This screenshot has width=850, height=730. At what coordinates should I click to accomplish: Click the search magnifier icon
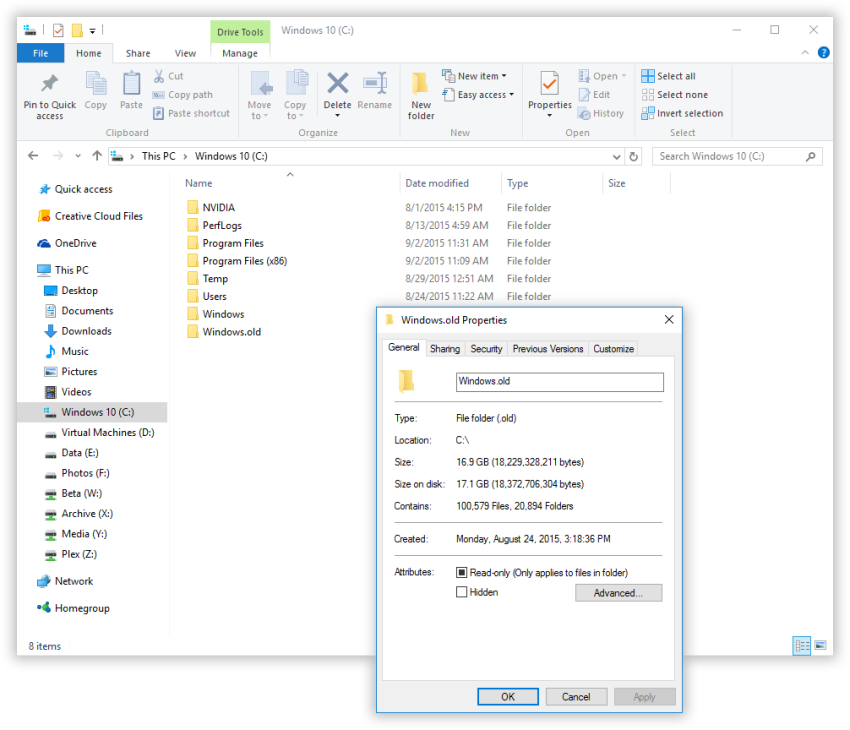(x=810, y=157)
